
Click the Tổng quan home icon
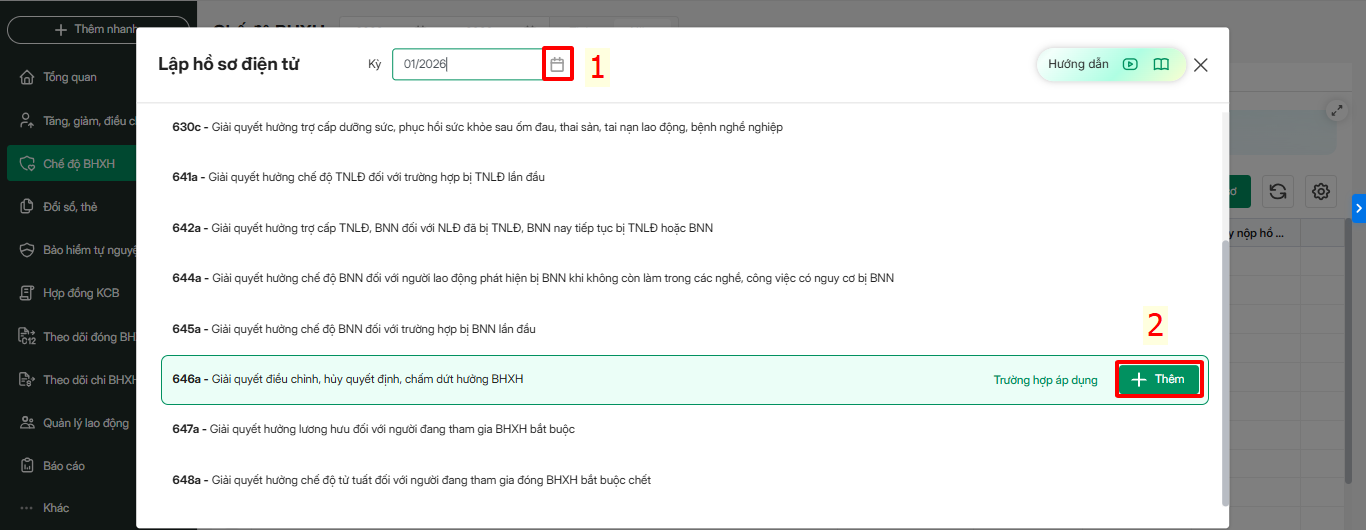click(x=27, y=77)
